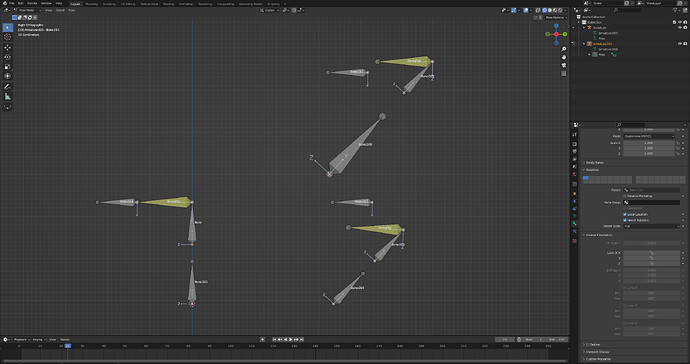Expand the Bendy Bones panel

tap(595, 163)
